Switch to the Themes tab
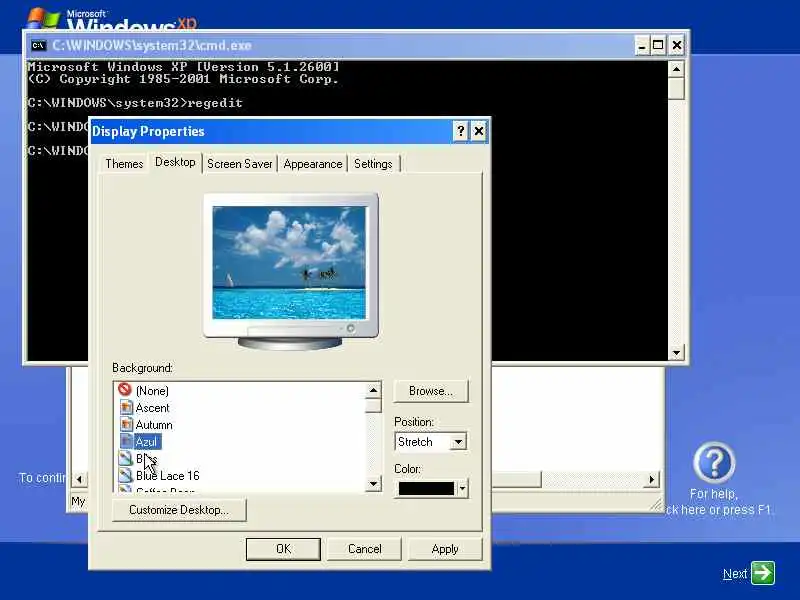This screenshot has width=800, height=600. coord(124,164)
